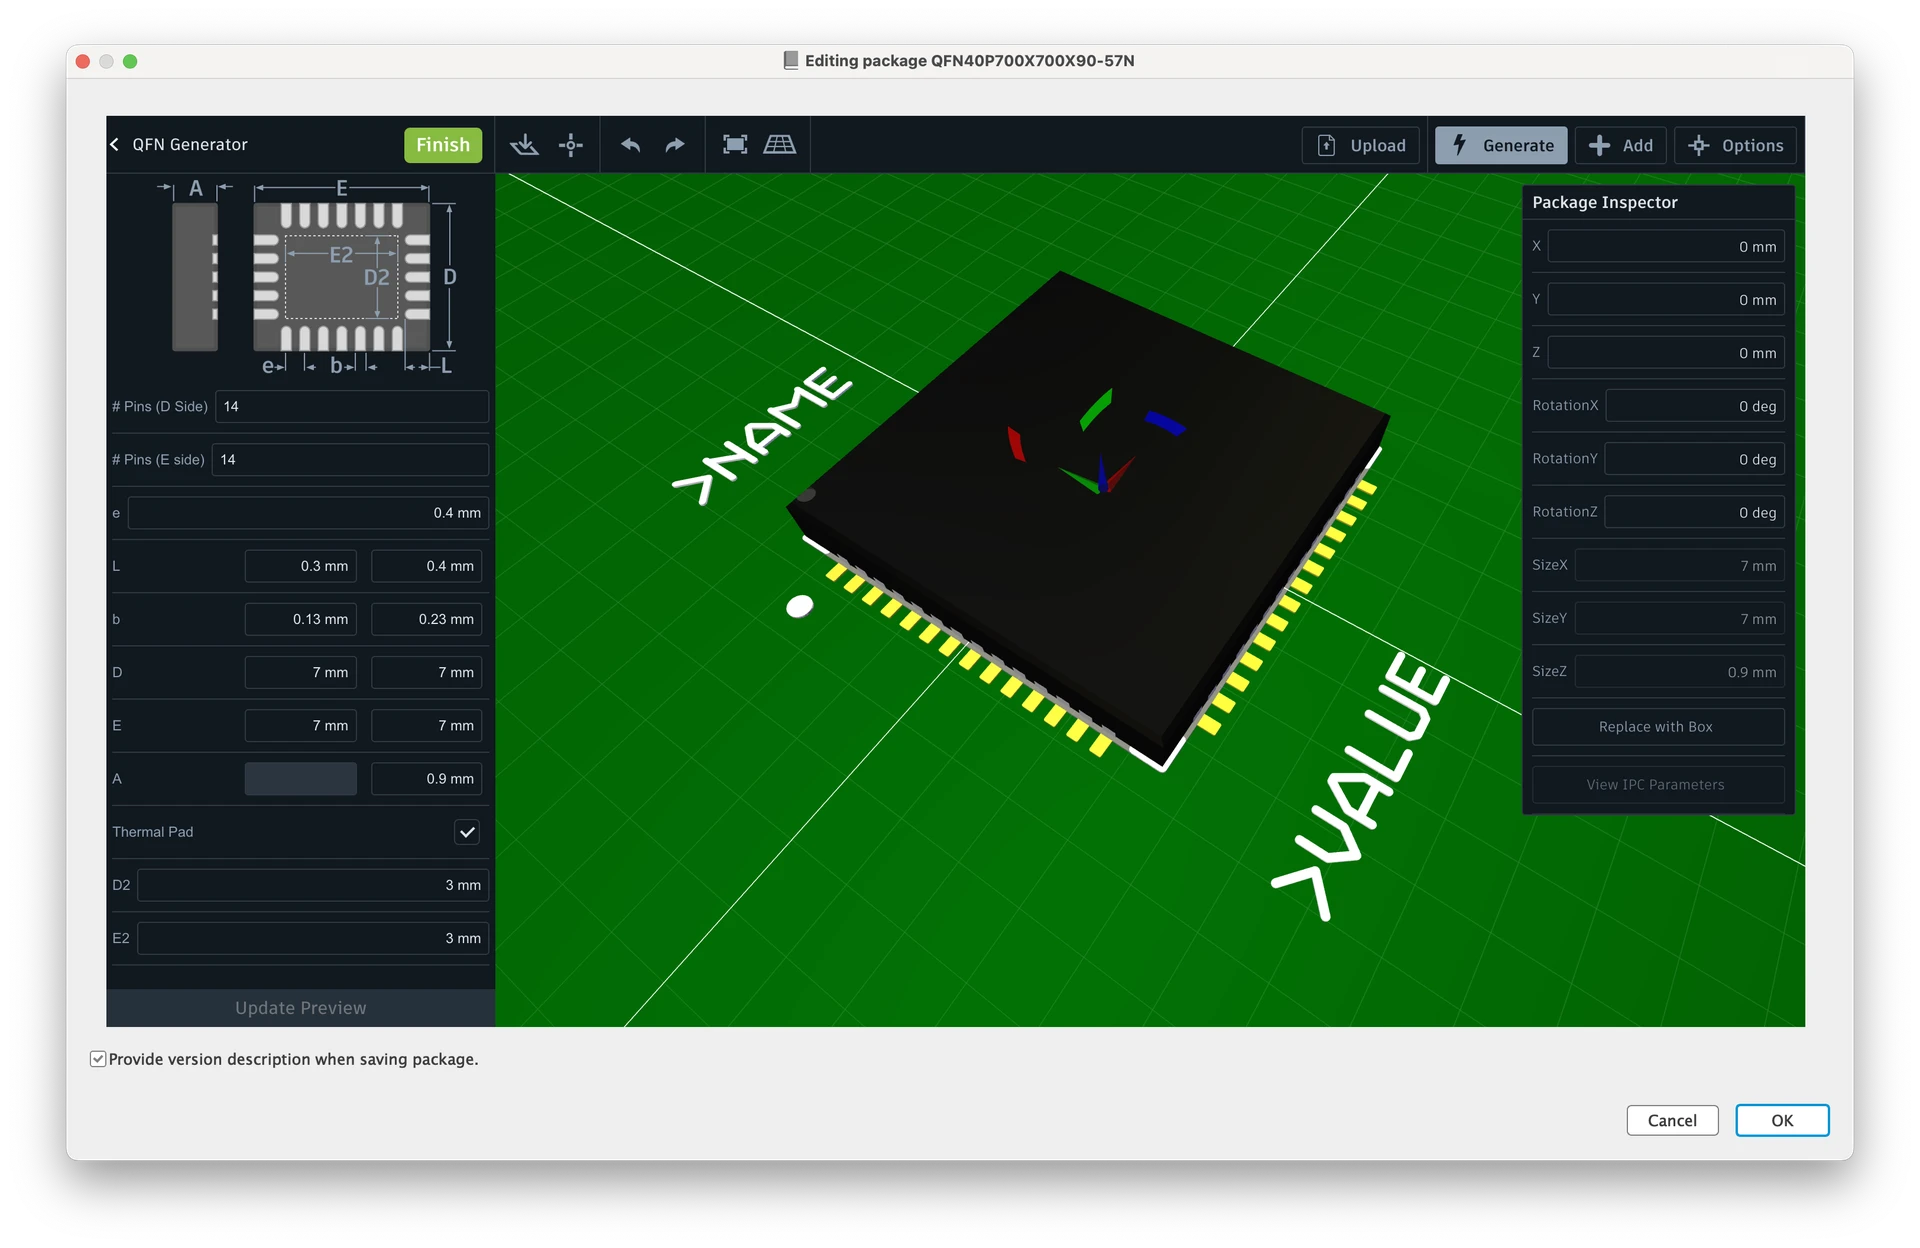Uncheck the Thermal Pad checkbox
This screenshot has width=1920, height=1248.
pyautogui.click(x=467, y=832)
